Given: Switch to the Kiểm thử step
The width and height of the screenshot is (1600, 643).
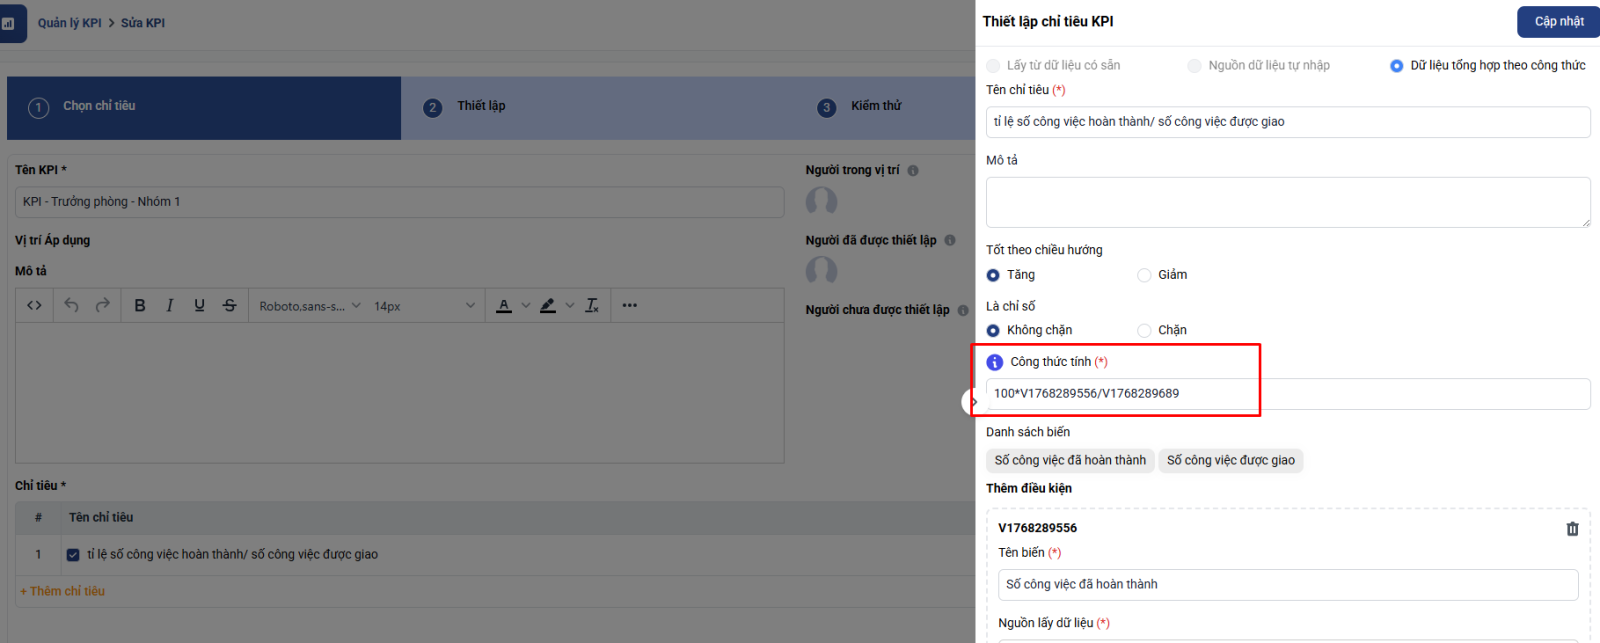Looking at the screenshot, I should coord(875,106).
